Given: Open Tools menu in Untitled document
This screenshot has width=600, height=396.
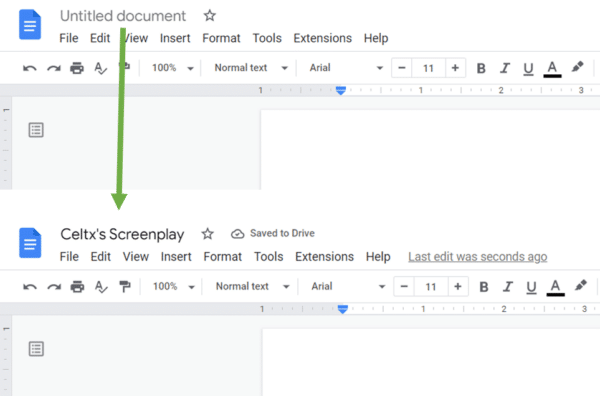Looking at the screenshot, I should (267, 38).
